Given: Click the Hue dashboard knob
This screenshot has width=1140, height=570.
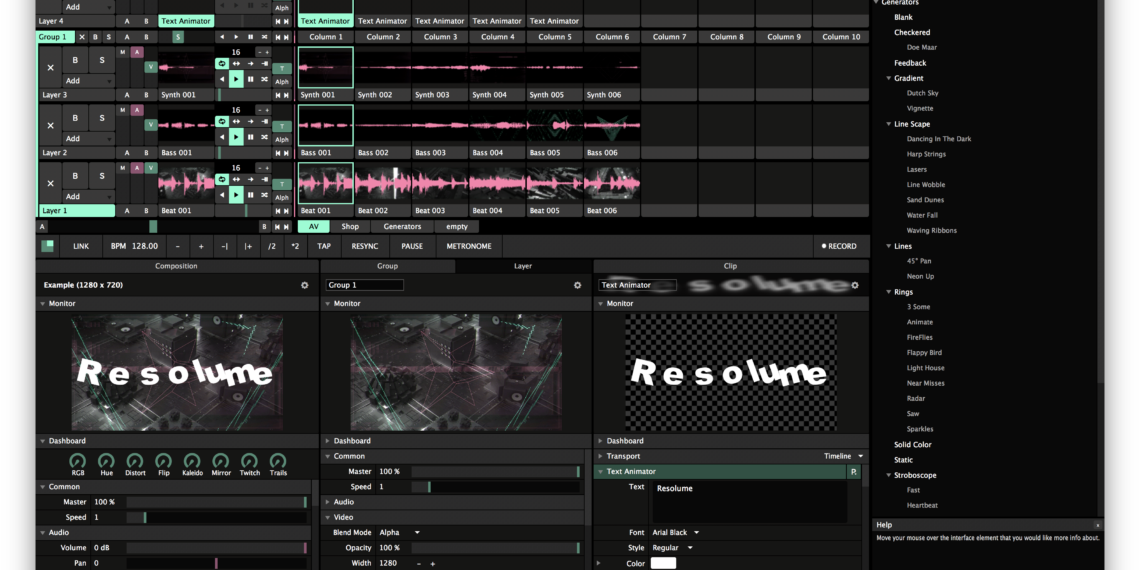Looking at the screenshot, I should point(106,461).
